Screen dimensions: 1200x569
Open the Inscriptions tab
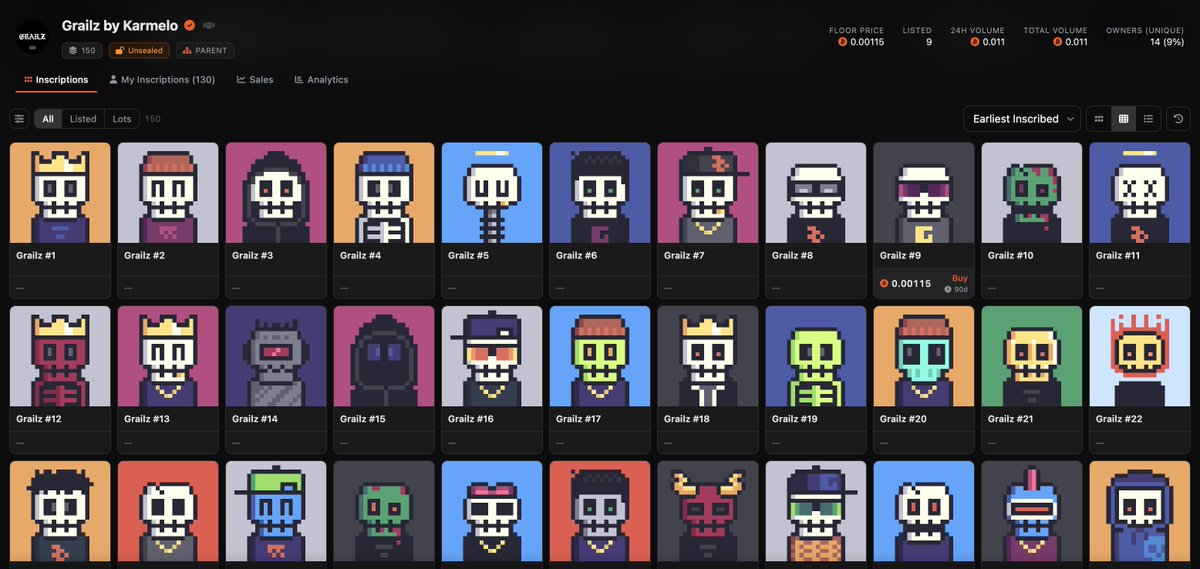point(55,80)
